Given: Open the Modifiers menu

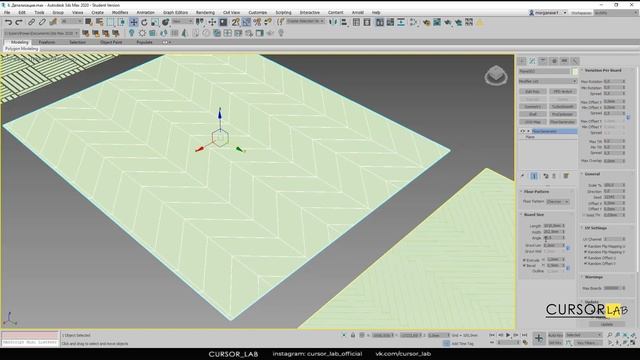Looking at the screenshot, I should click(120, 13).
